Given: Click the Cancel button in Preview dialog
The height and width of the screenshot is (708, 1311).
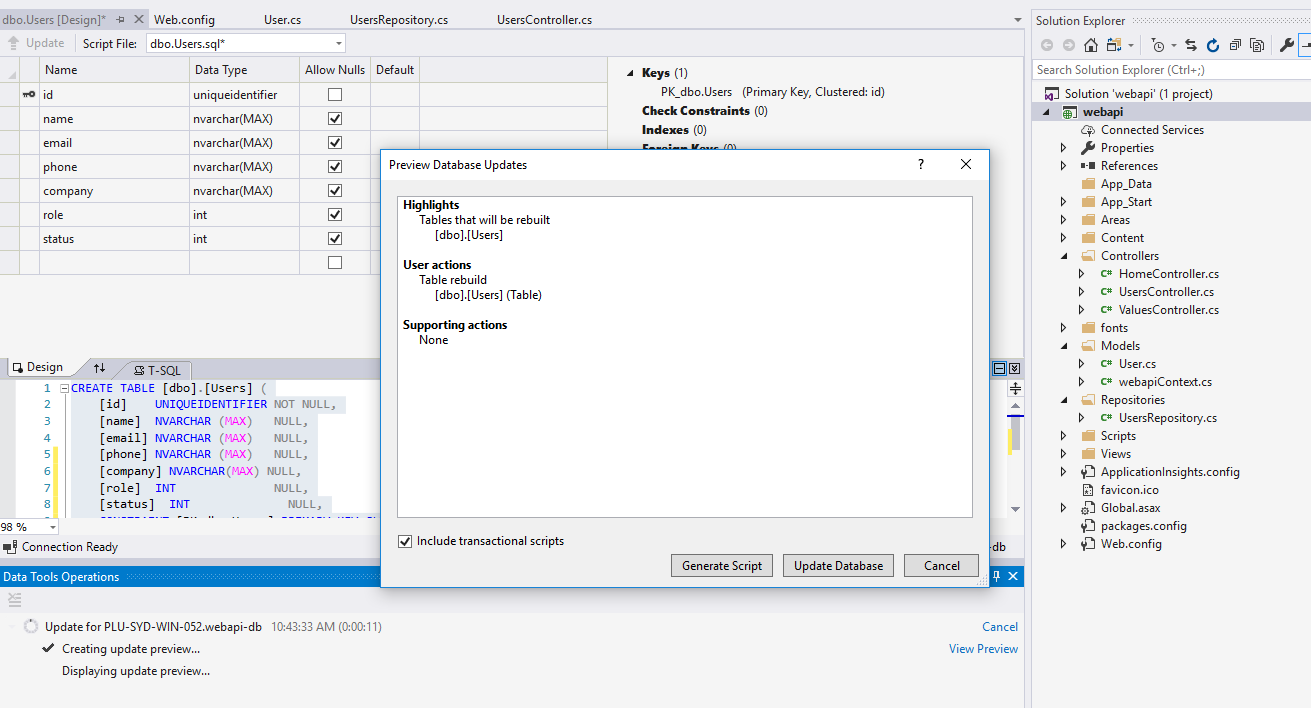Looking at the screenshot, I should 941,566.
